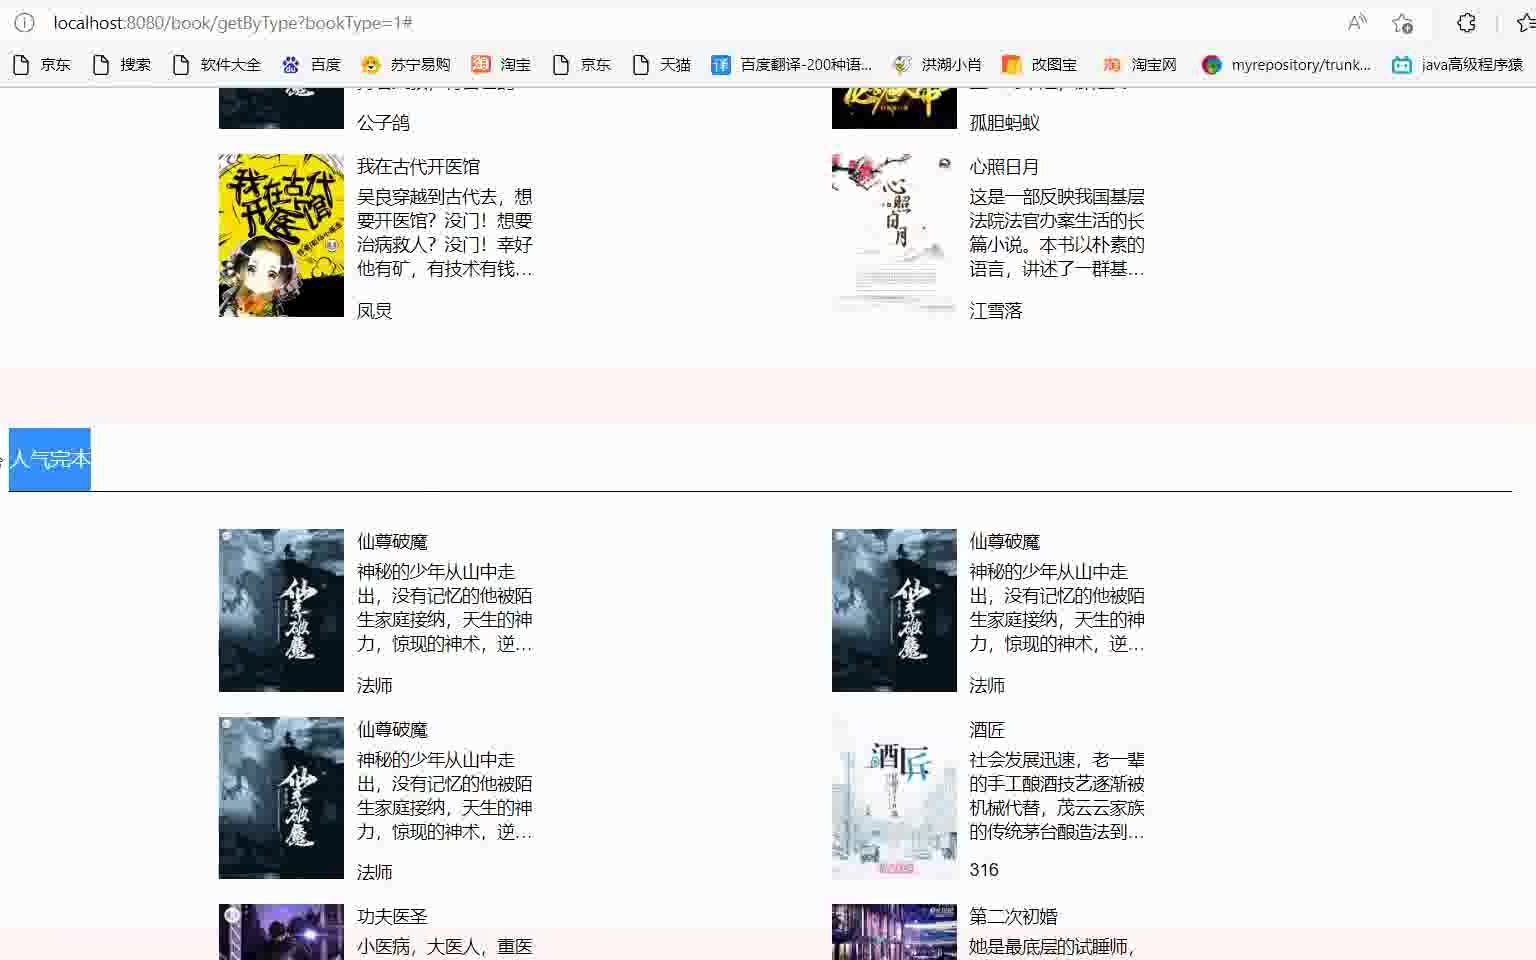Open the 淘宝网 bookmark
Screen dimensions: 1536x960
tap(1140, 64)
